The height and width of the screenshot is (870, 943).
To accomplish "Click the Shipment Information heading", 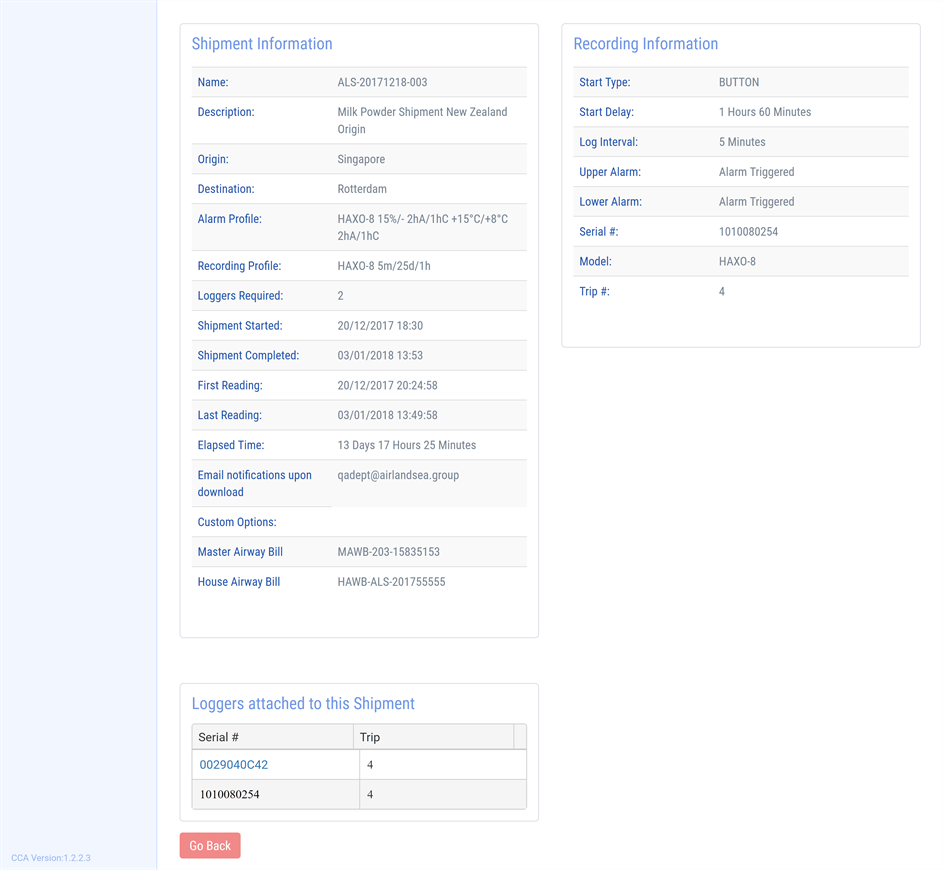I will pyautogui.click(x=262, y=44).
